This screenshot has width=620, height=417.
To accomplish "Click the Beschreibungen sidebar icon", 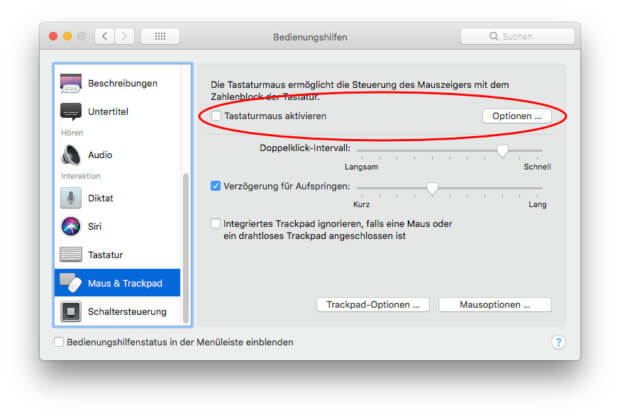I will point(71,83).
